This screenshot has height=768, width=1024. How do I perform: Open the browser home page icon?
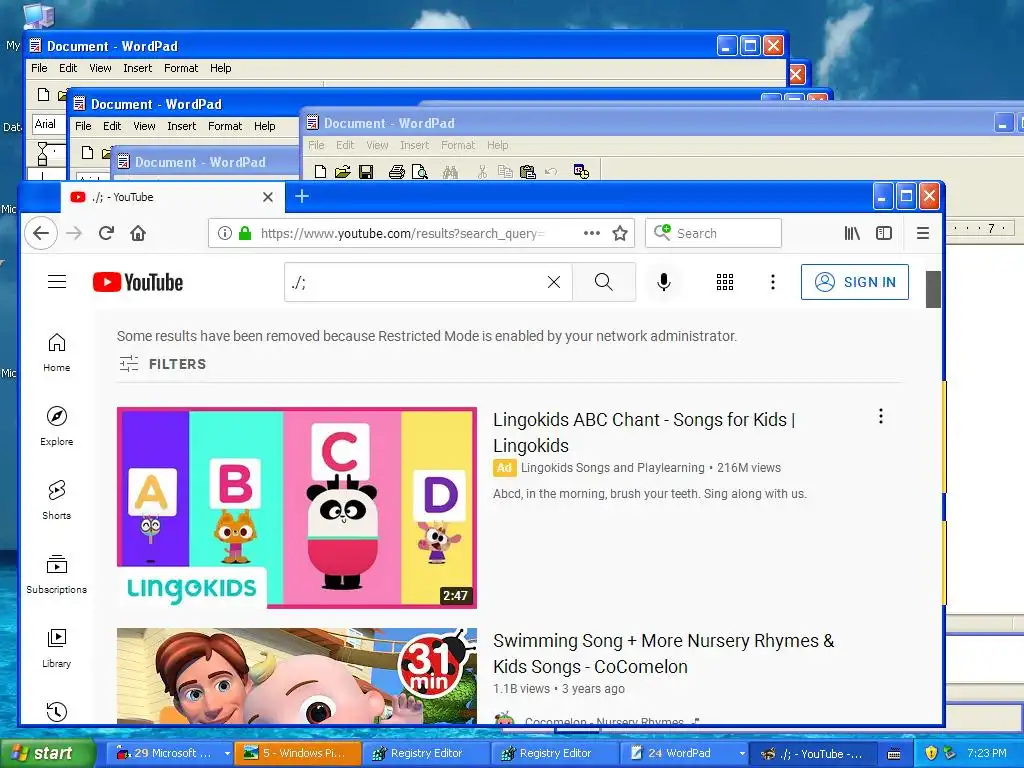pyautogui.click(x=138, y=233)
